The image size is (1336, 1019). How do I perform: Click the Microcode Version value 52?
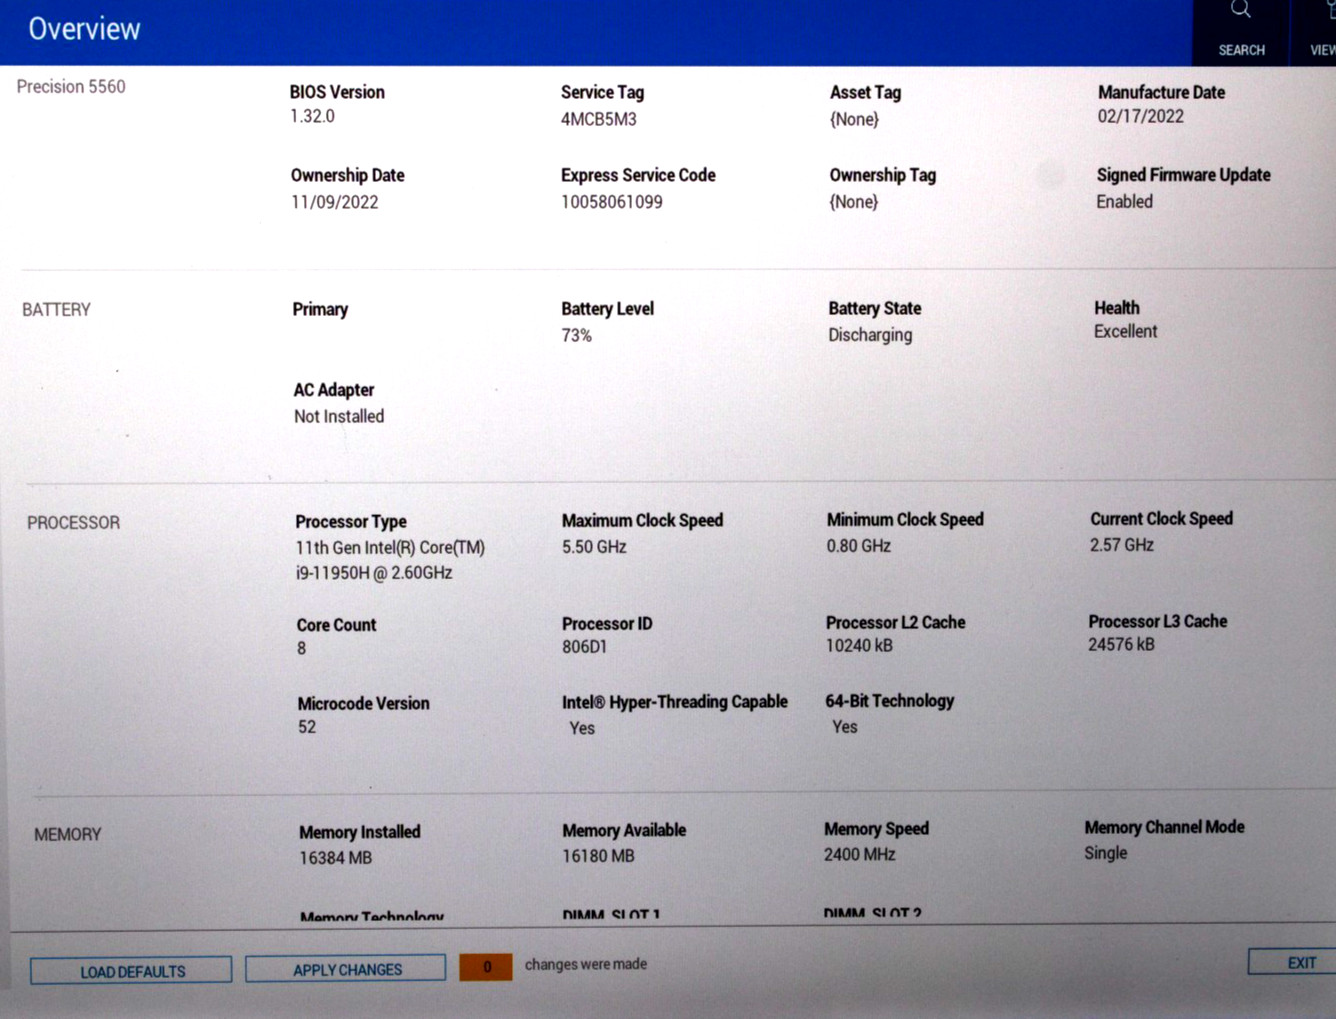click(x=307, y=727)
